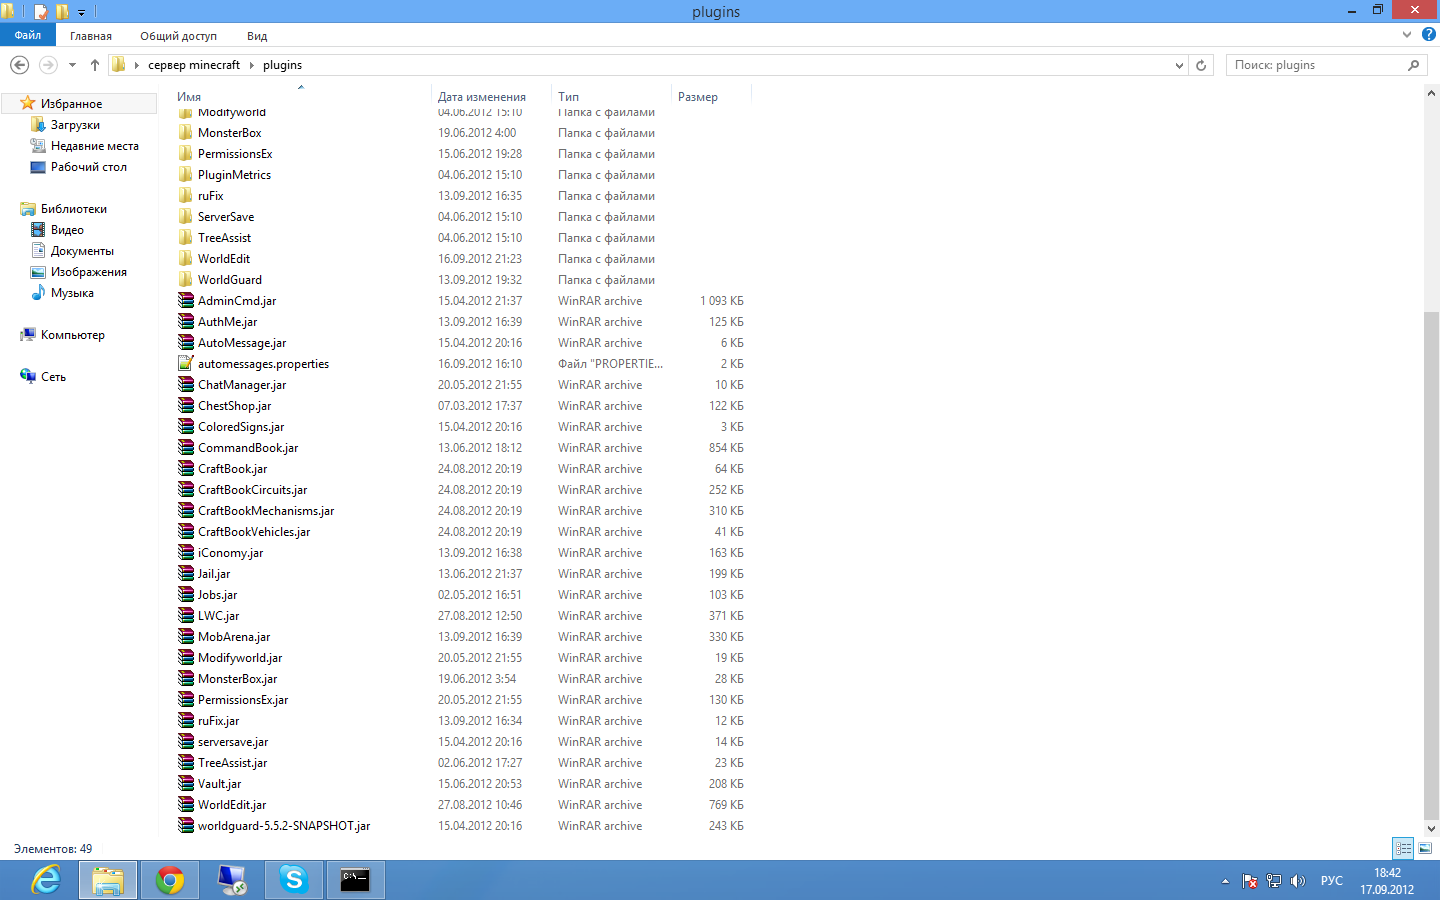Expand the ribbon with the chevron
Screen dimensions: 1440x900
pos(1407,35)
